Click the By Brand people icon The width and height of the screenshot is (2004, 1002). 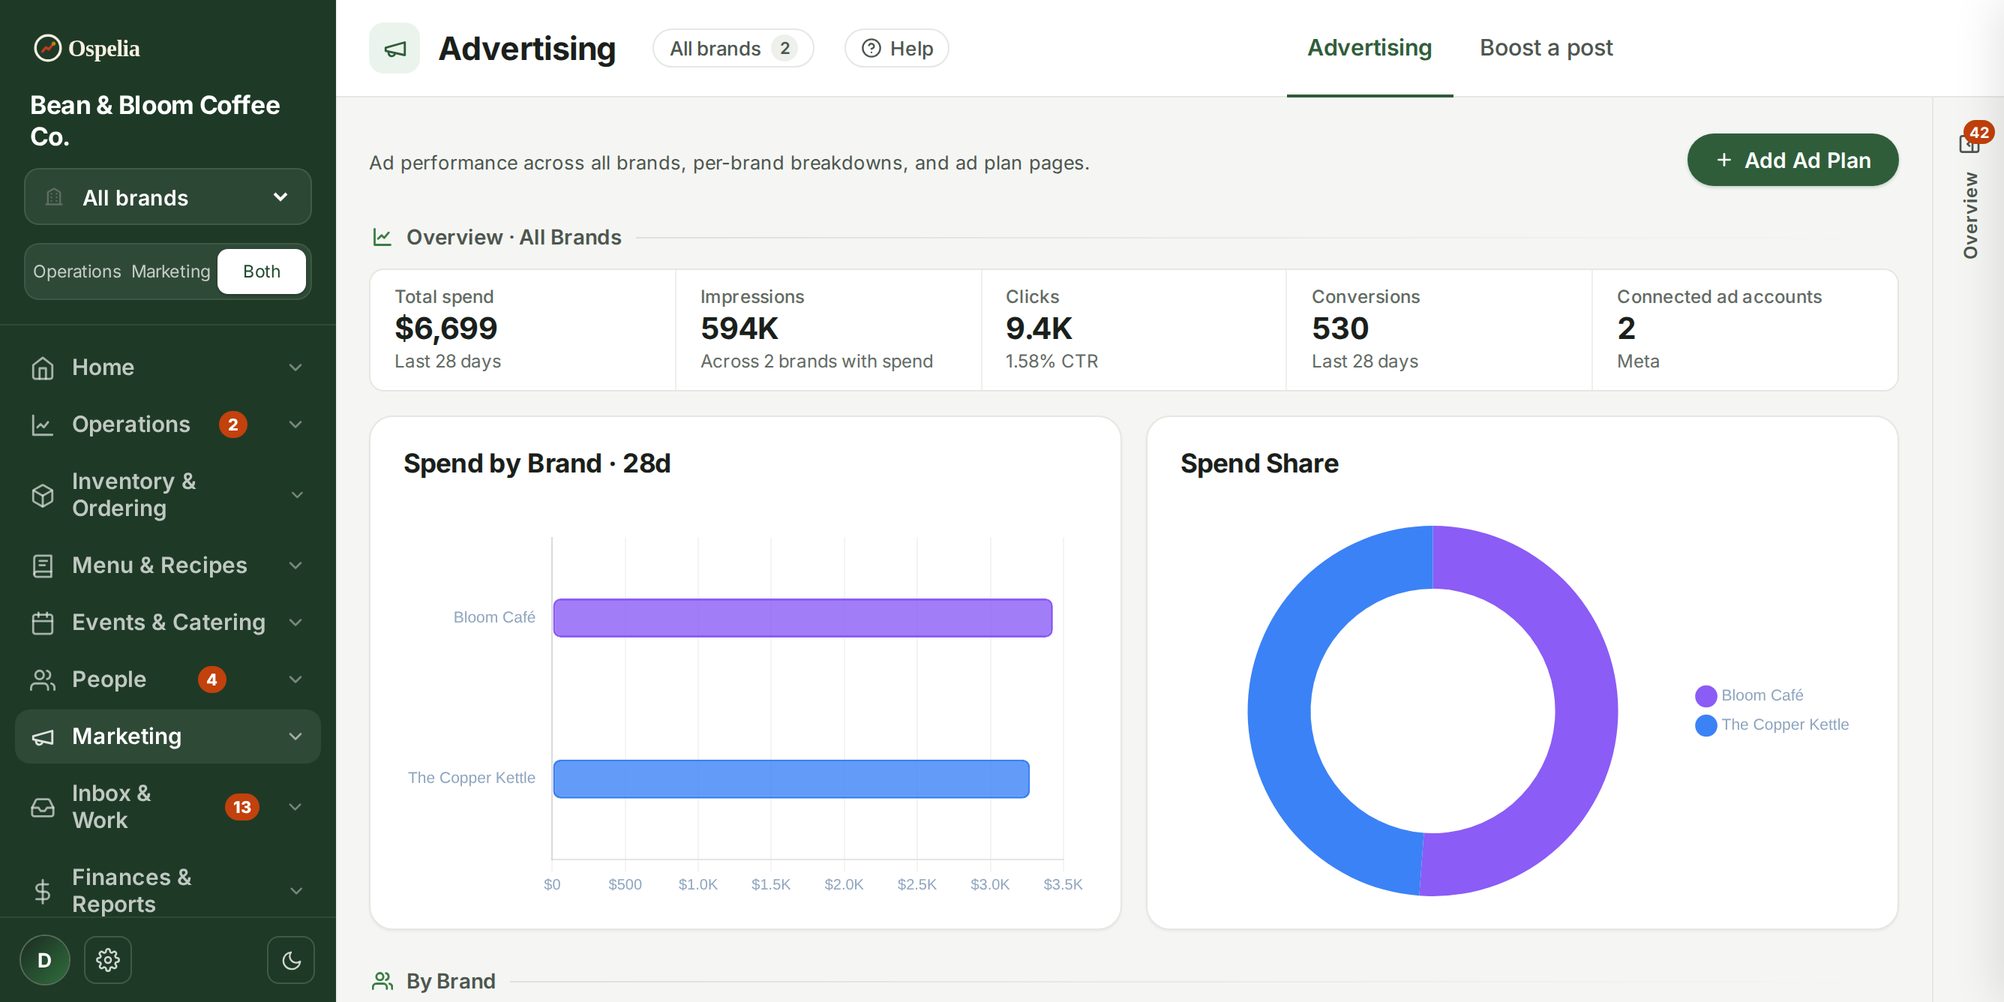[382, 981]
